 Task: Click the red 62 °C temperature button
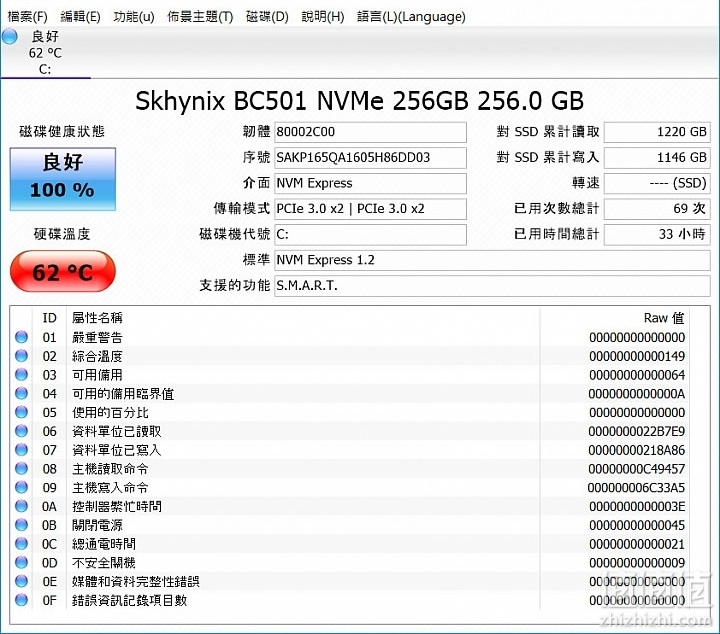pyautogui.click(x=63, y=272)
